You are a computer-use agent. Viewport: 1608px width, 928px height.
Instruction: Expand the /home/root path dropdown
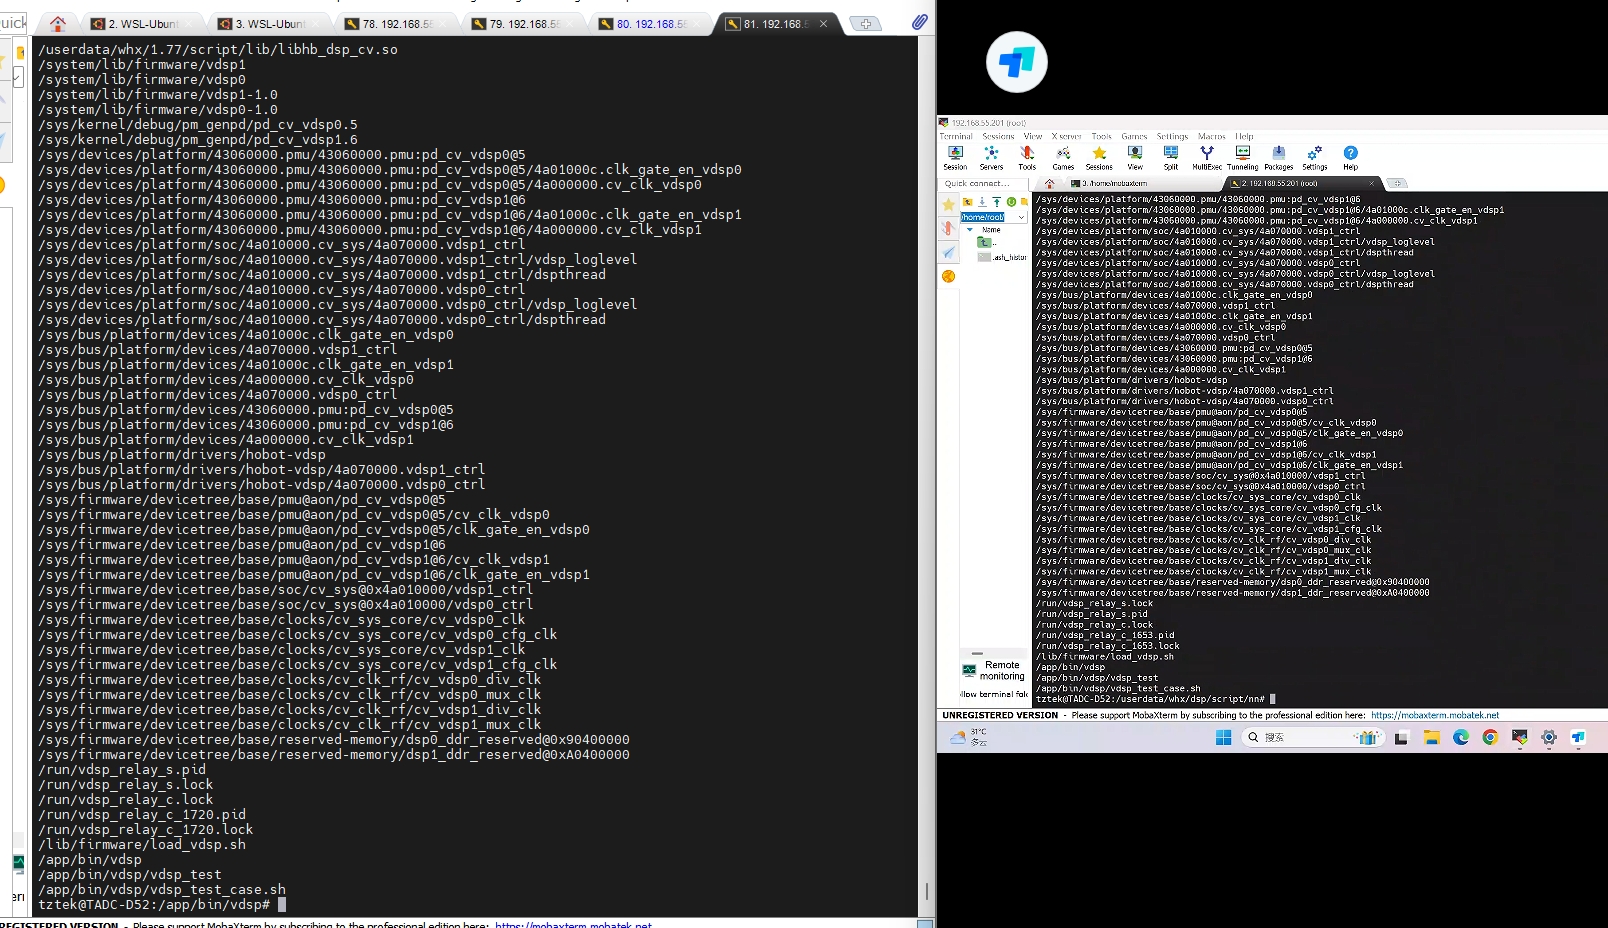1021,217
